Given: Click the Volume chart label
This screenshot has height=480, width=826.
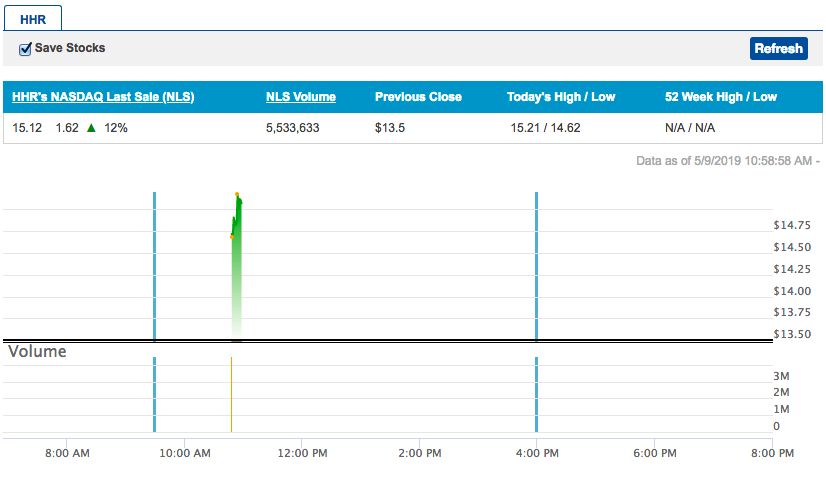Looking at the screenshot, I should [37, 351].
